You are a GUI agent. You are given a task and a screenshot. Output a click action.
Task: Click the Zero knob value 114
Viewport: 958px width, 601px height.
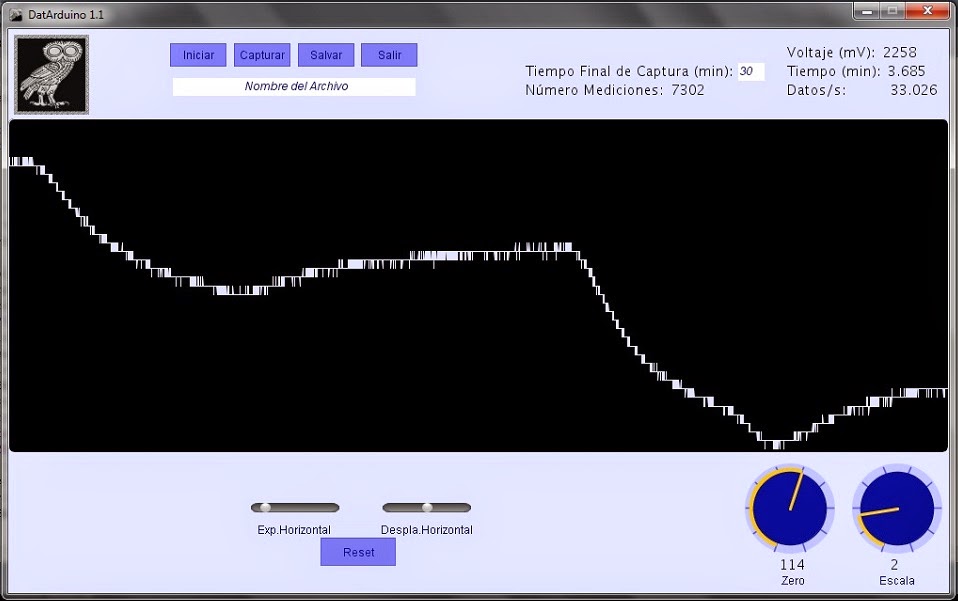coord(792,564)
